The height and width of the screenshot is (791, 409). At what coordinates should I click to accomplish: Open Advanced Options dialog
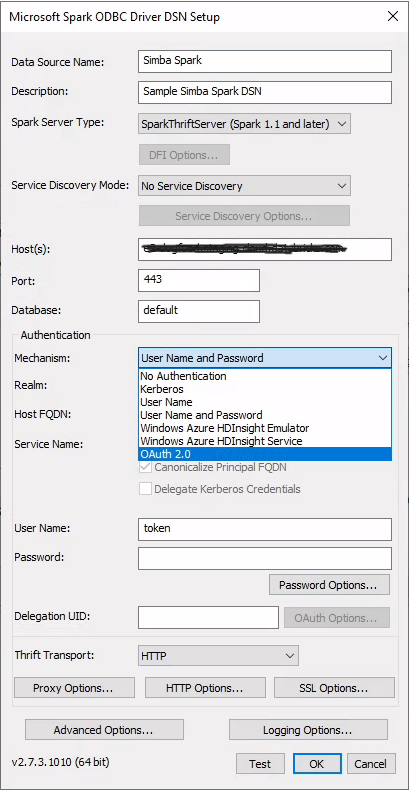pos(104,729)
